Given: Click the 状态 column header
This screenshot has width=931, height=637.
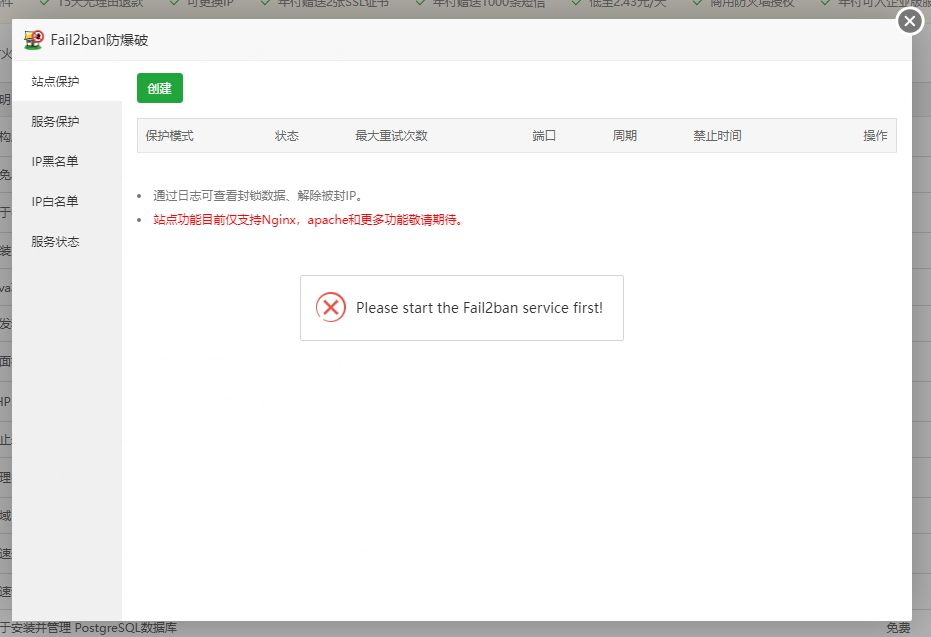Looking at the screenshot, I should point(287,136).
